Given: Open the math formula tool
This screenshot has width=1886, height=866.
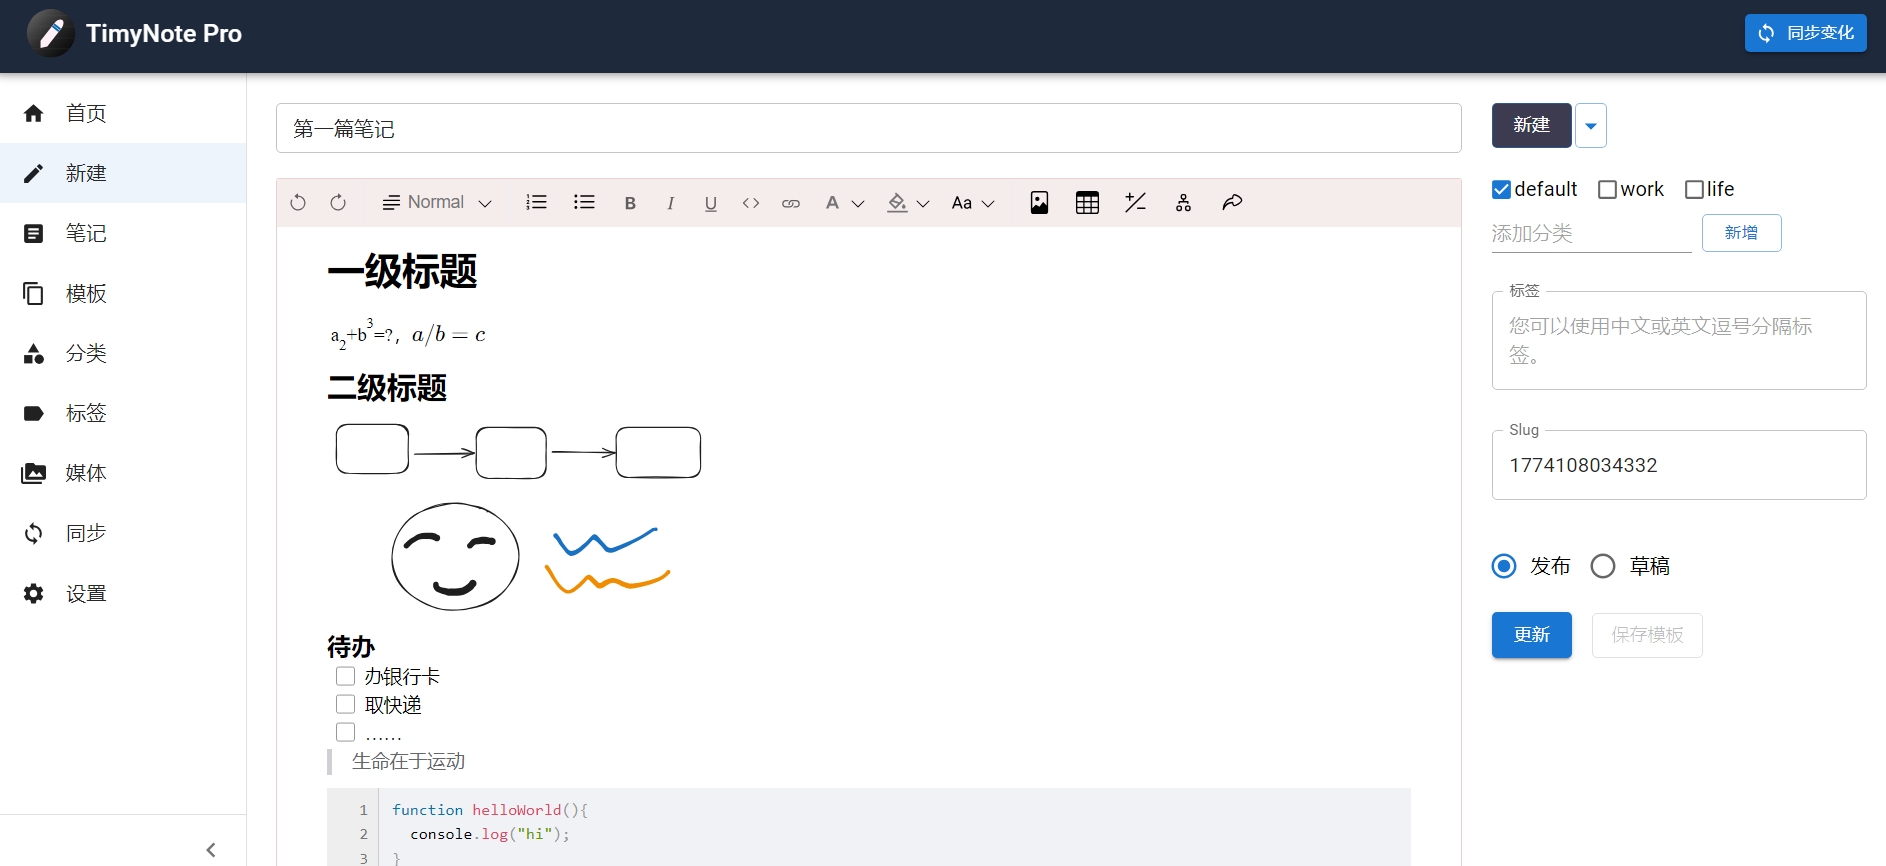Looking at the screenshot, I should point(1135,203).
